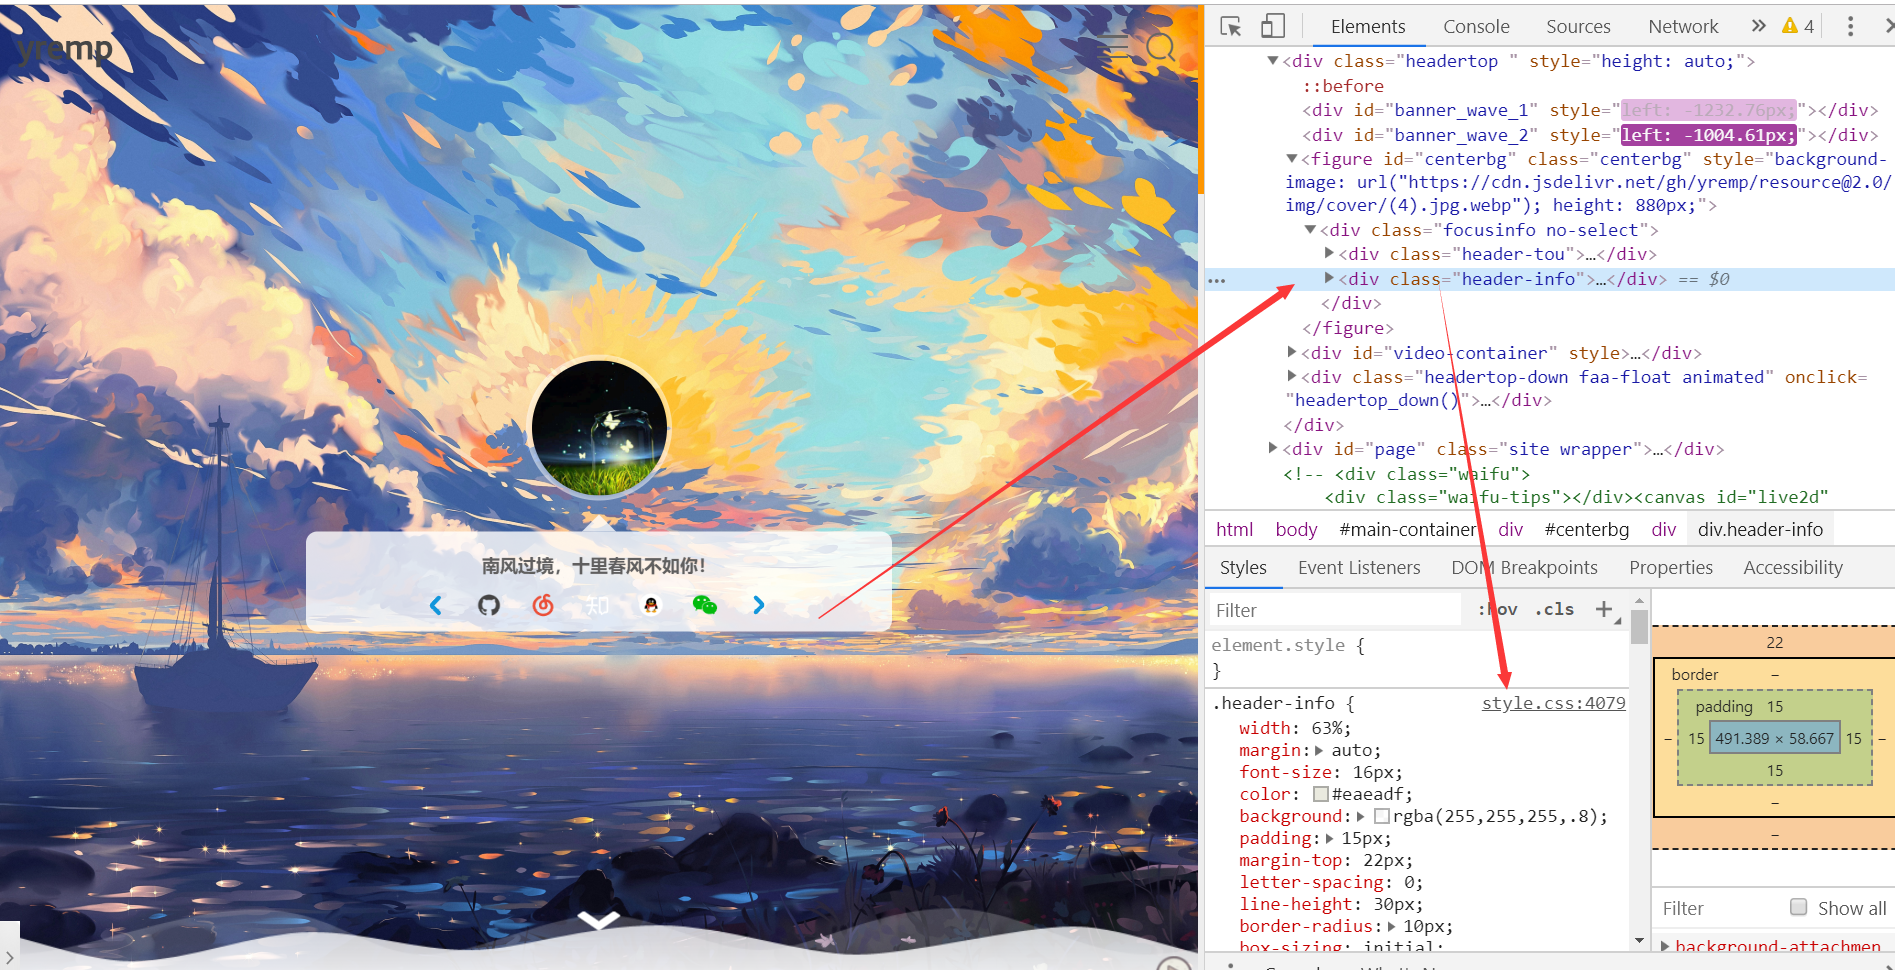Screen dimensions: 1895x970
Task: Select #main-container in the breadcrumb
Action: pos(1408,529)
